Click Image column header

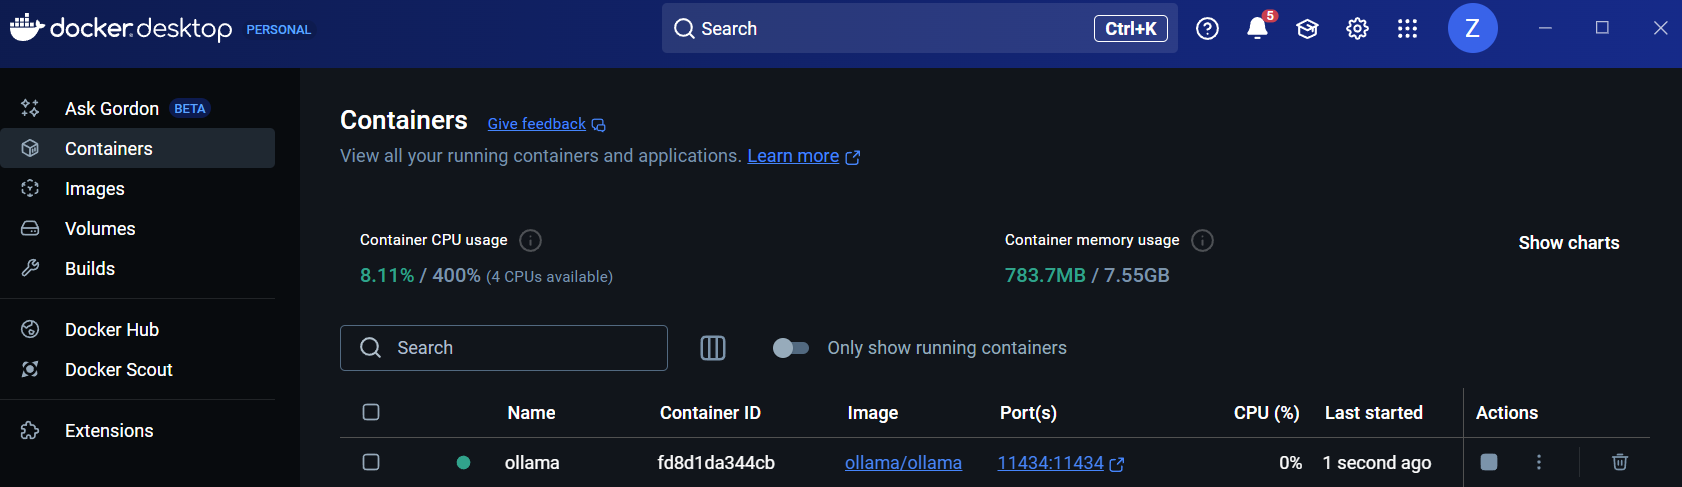coord(873,413)
